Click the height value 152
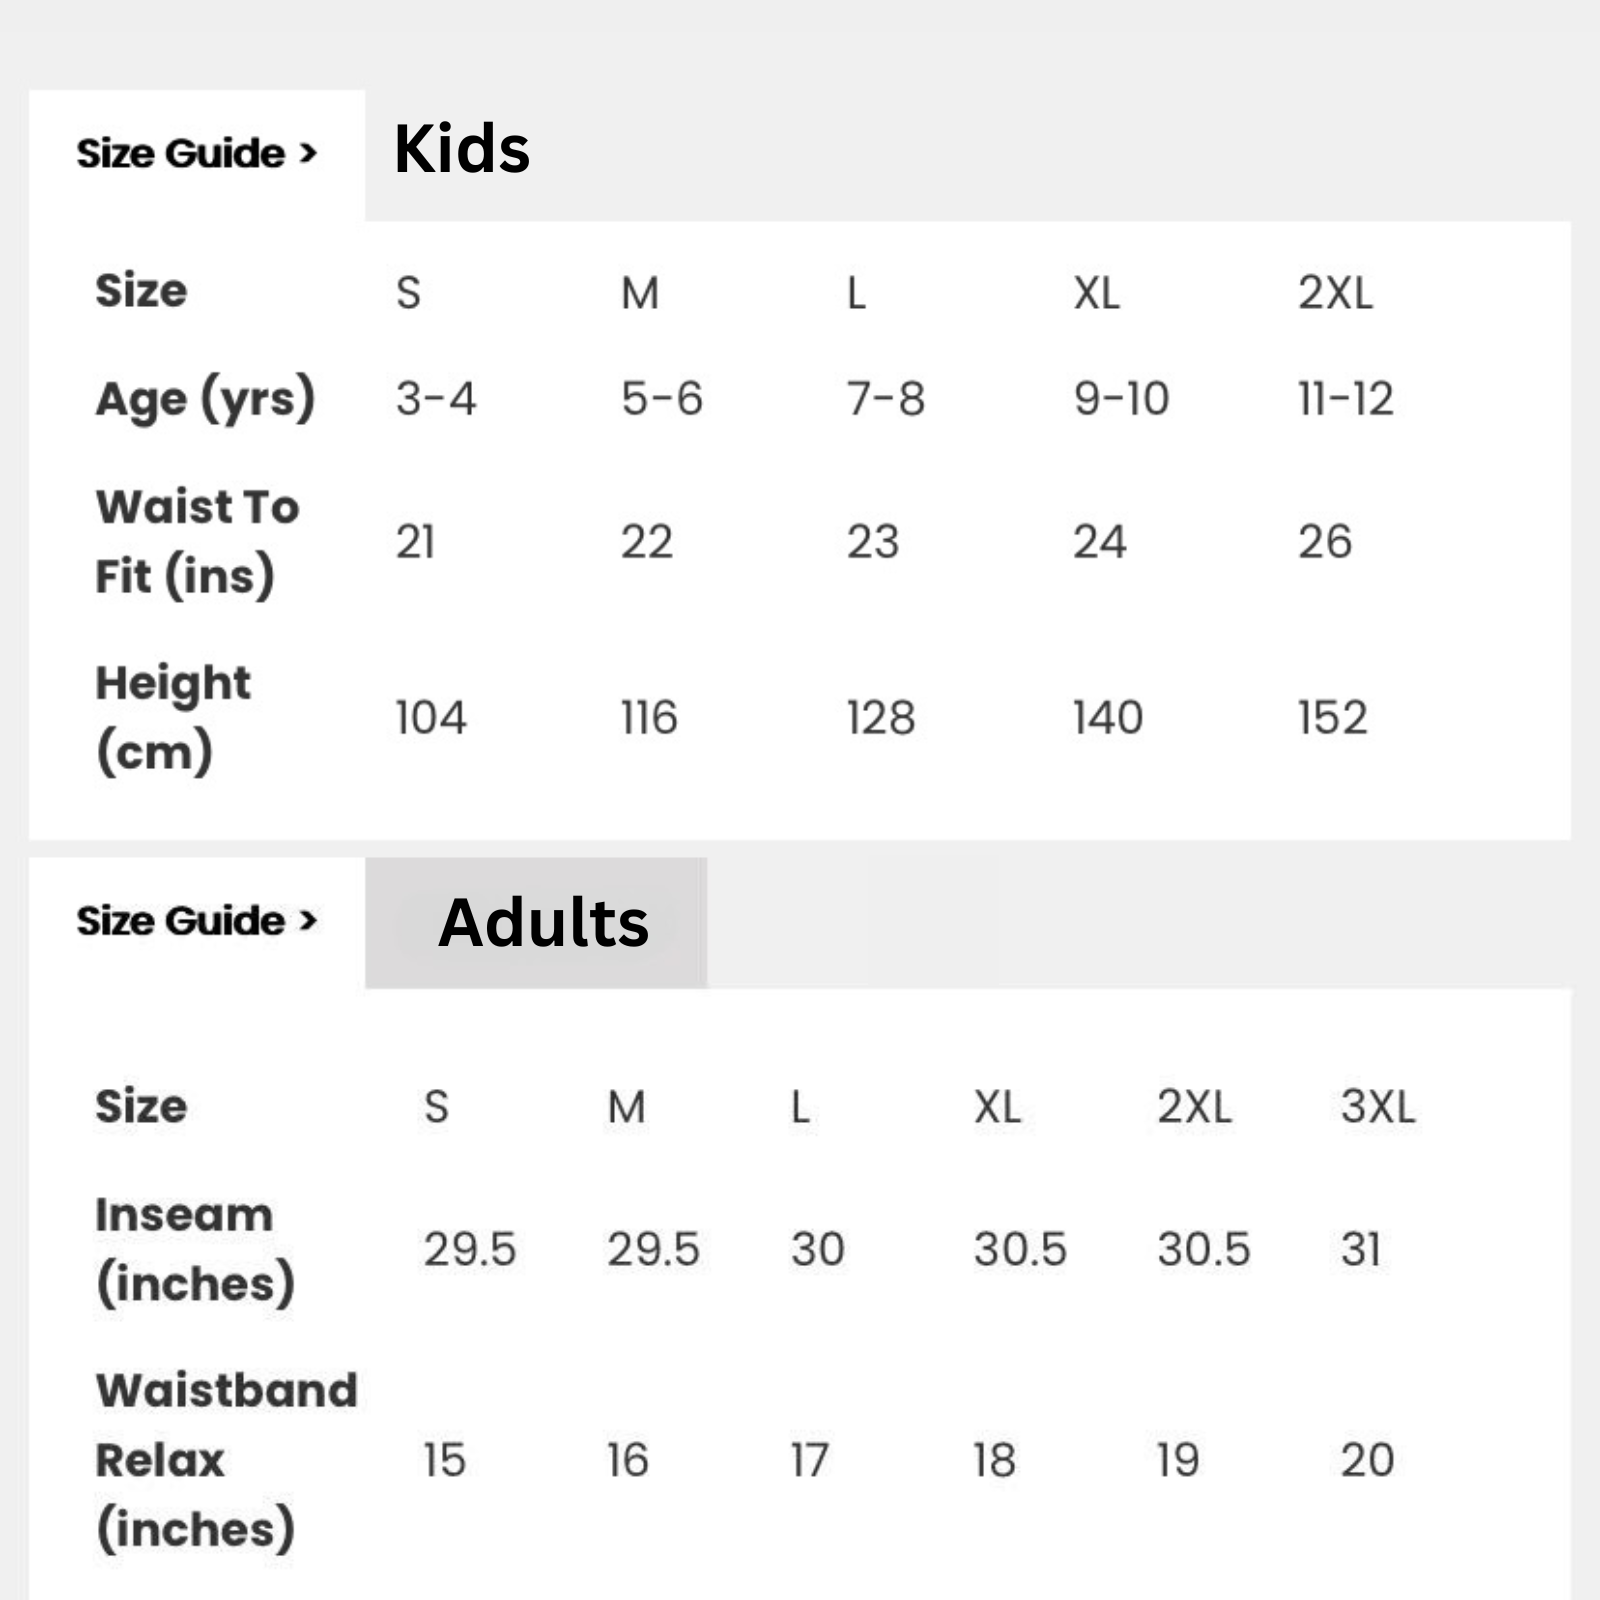The image size is (1600, 1600). (1332, 718)
